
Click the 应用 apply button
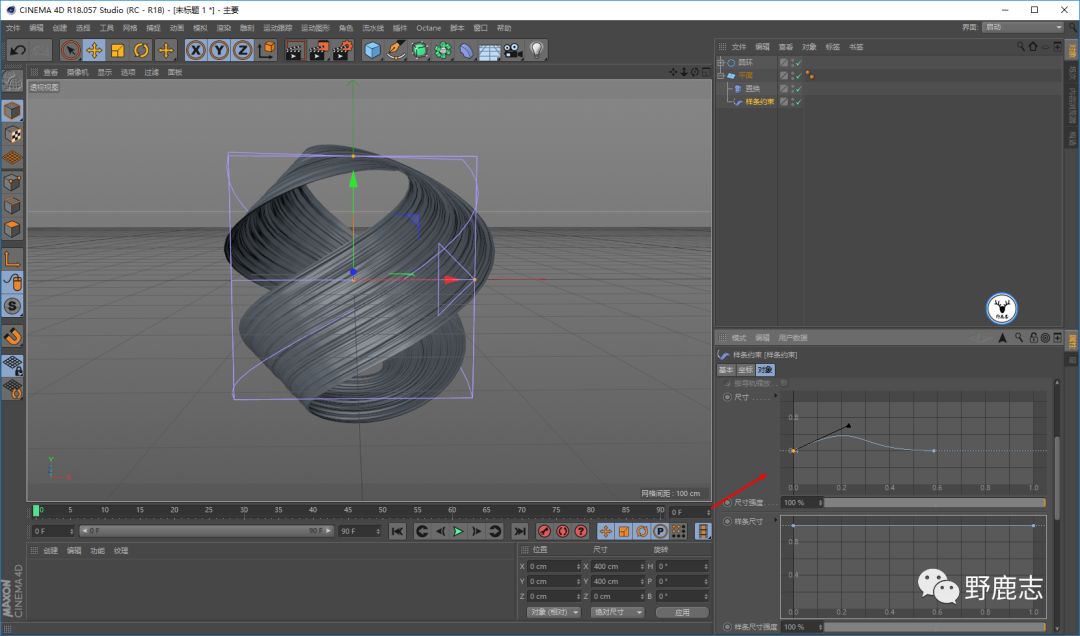point(681,612)
